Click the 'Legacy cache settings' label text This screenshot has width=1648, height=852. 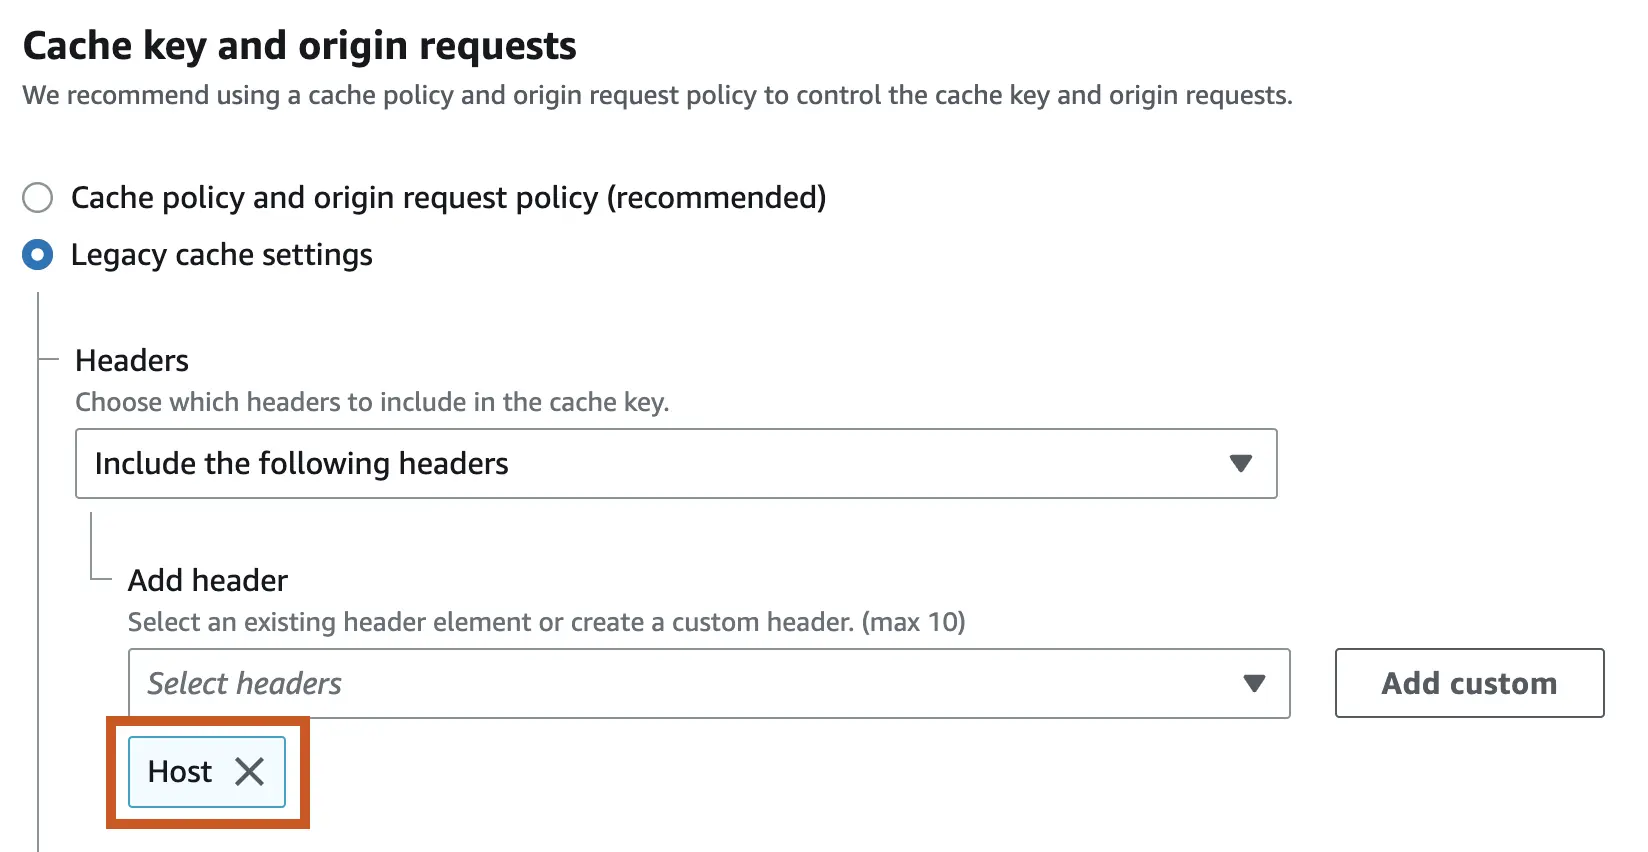221,255
